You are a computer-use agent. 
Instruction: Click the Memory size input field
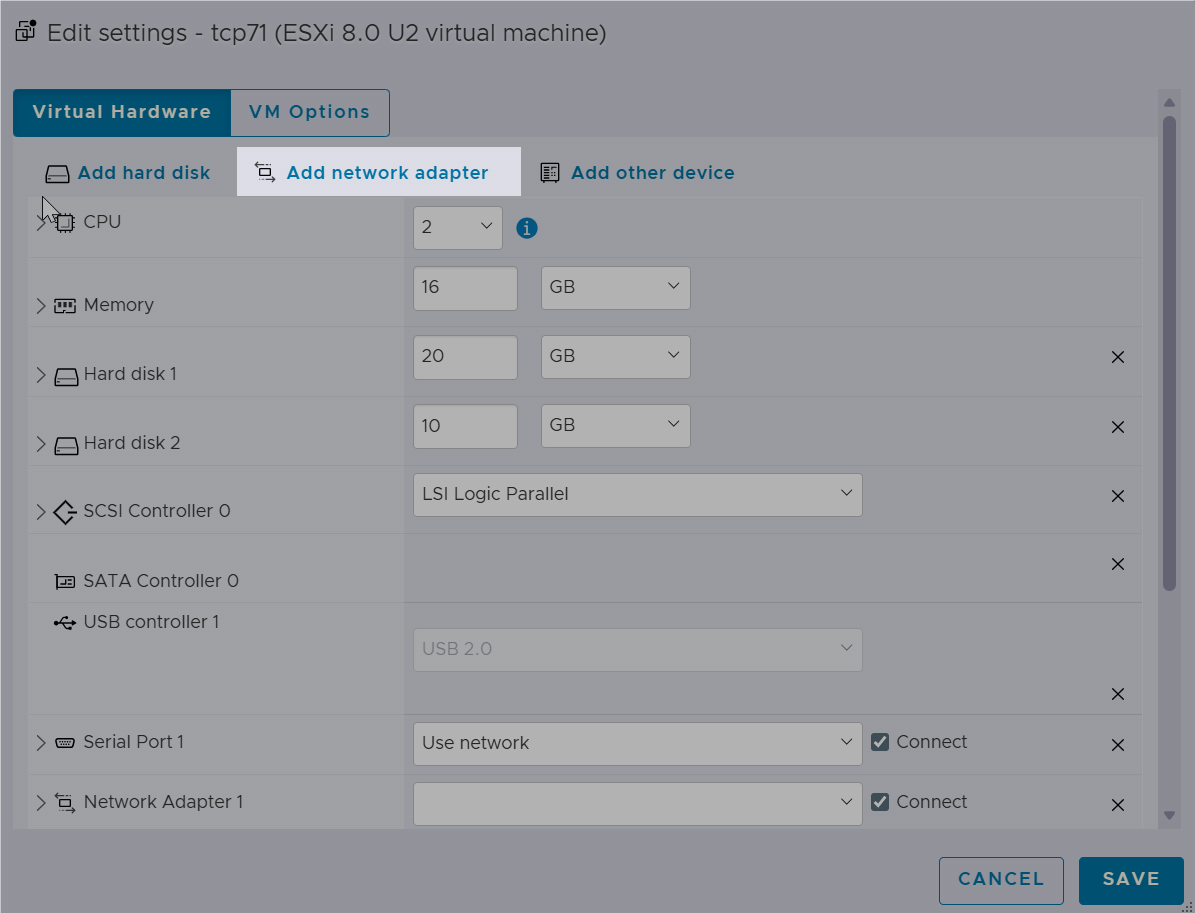(465, 288)
